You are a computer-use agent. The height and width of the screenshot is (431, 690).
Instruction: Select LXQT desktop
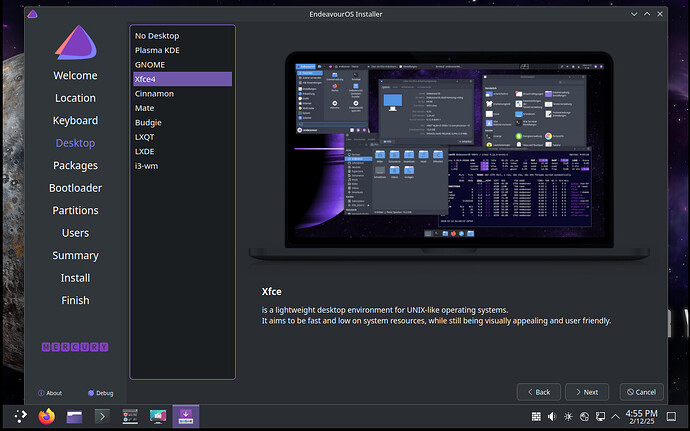182,137
